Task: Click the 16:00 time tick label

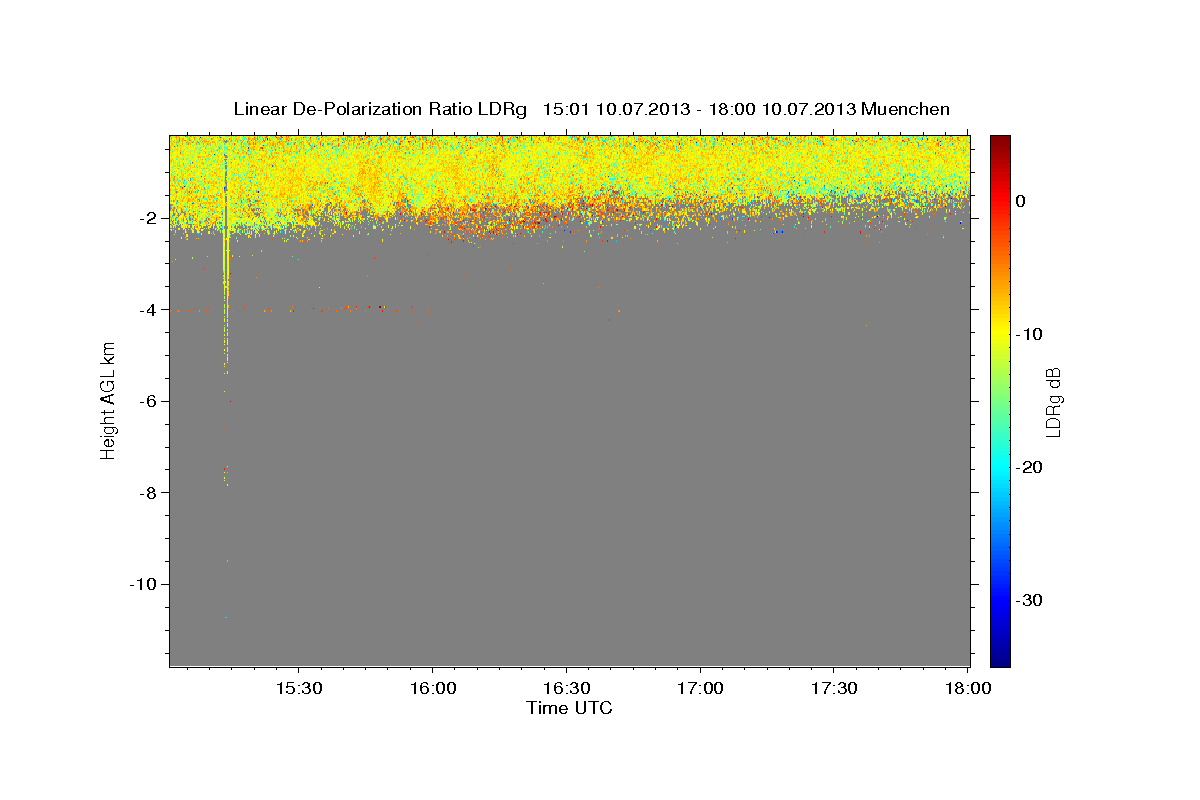Action: [432, 688]
